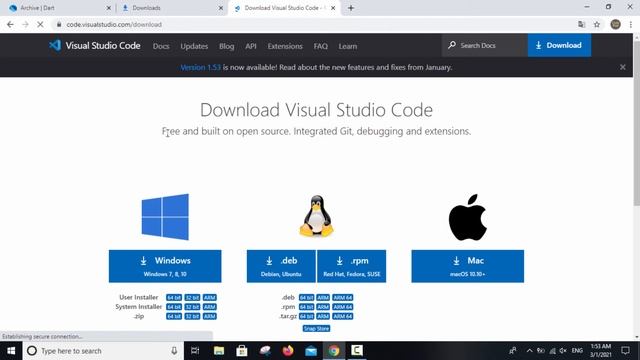Select System Installer 32 bit
640x360 pixels.
[x=192, y=307]
